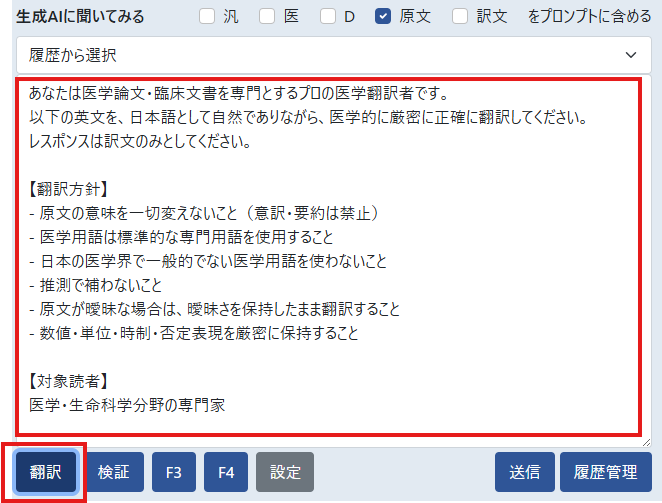Click the first line starting あなたは医学論文
The height and width of the screenshot is (503, 662).
pyautogui.click(x=238, y=94)
